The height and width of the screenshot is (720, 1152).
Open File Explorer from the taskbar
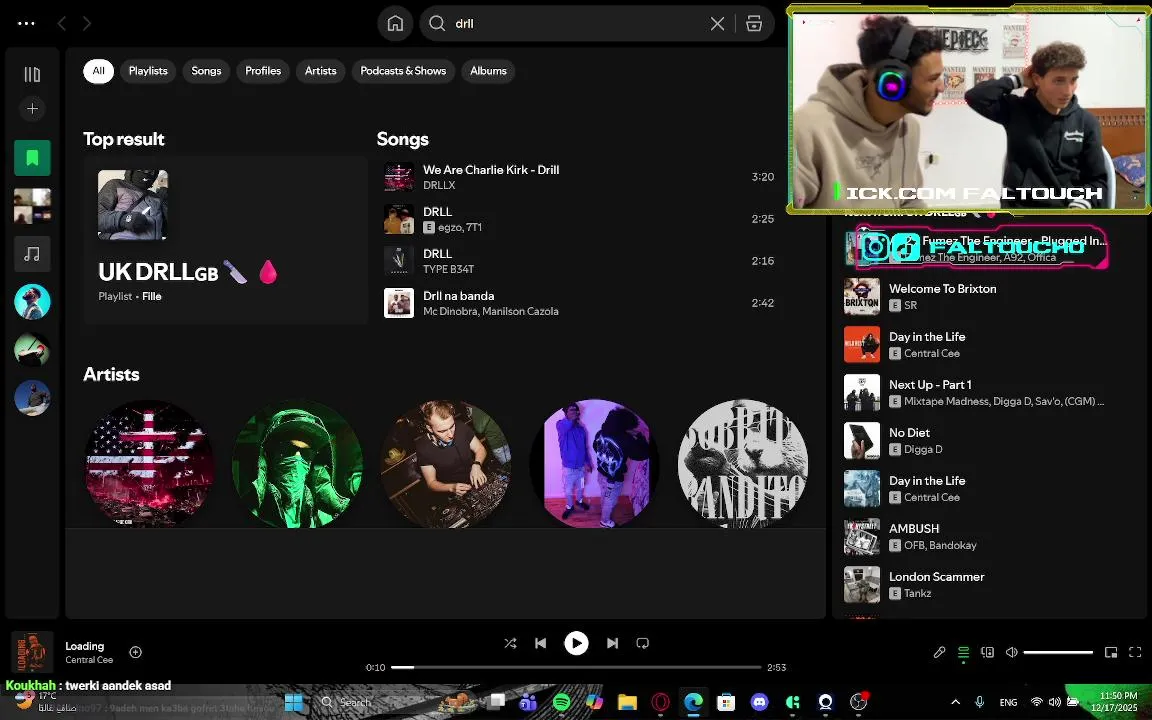[x=627, y=702]
